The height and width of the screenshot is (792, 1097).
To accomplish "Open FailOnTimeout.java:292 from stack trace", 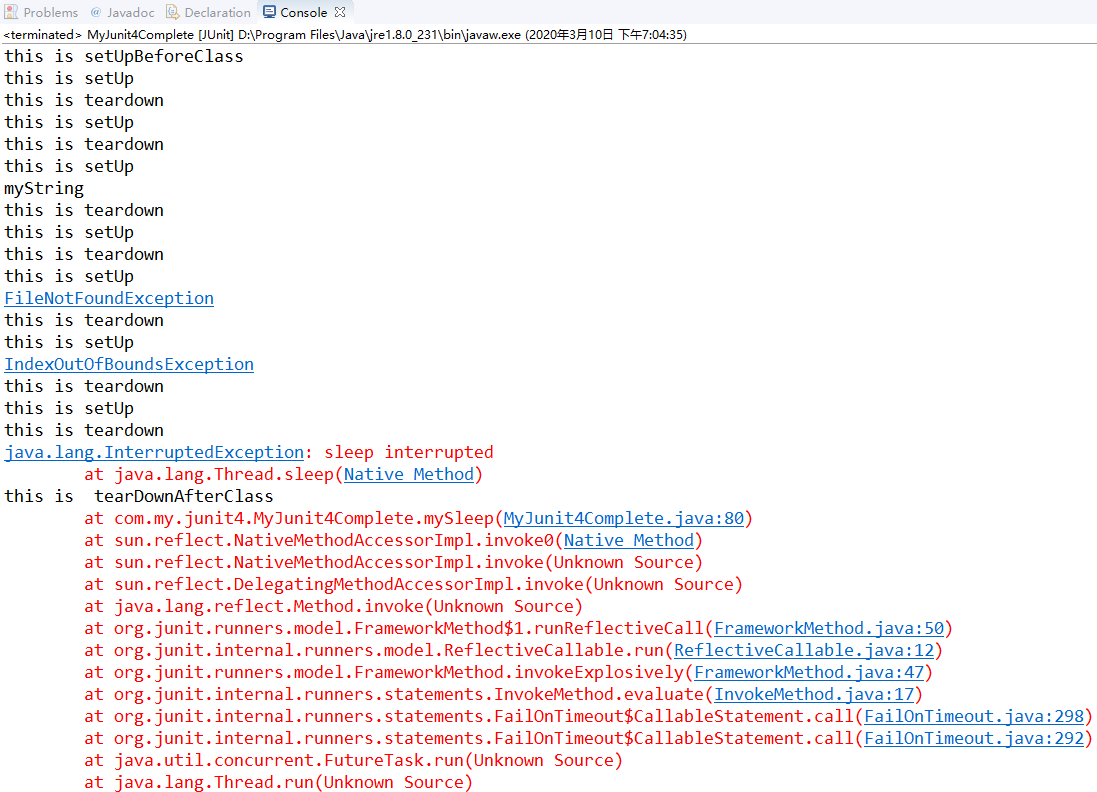I will (973, 737).
